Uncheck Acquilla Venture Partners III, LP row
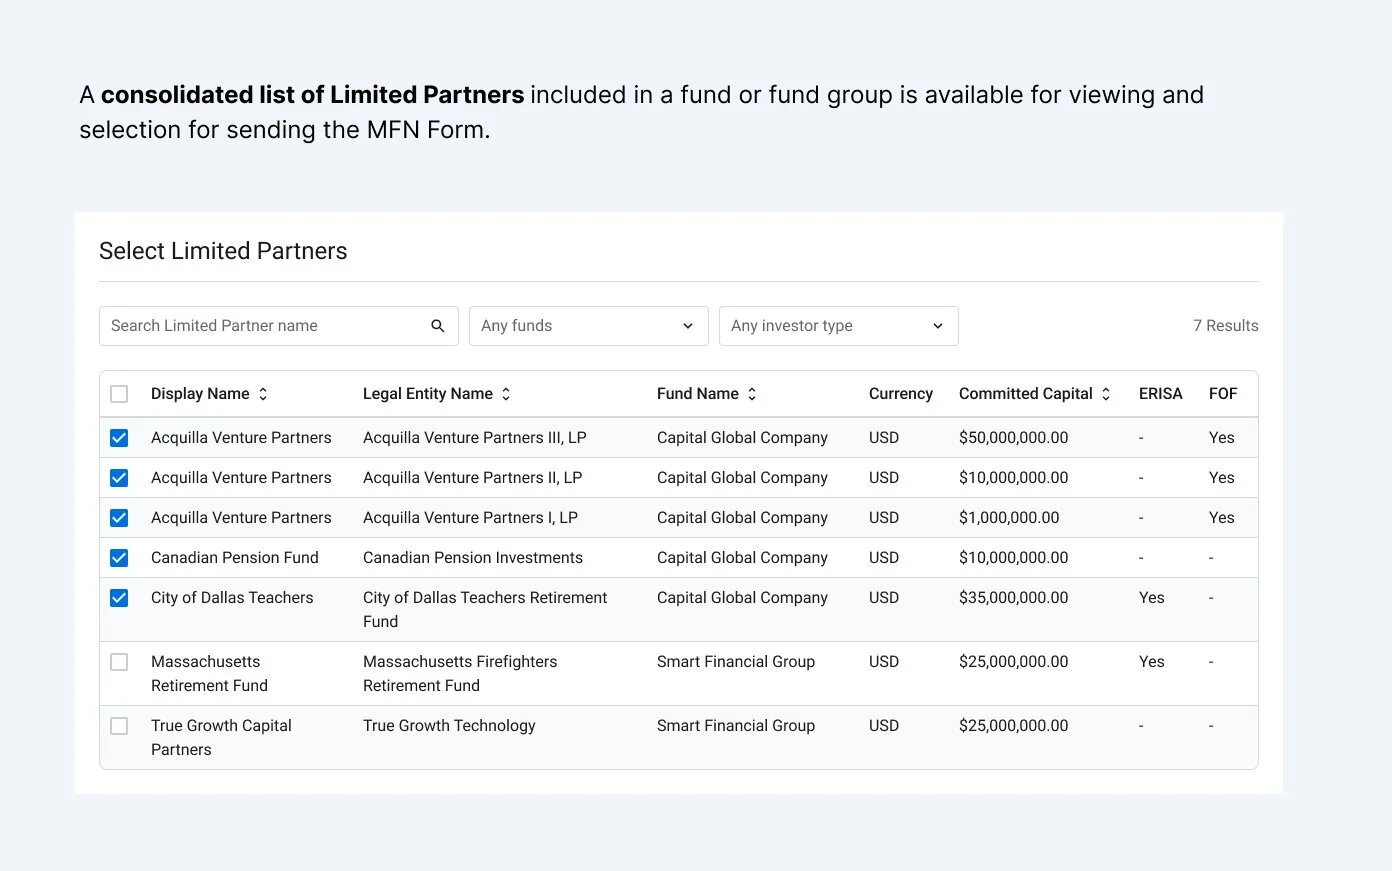 click(x=119, y=438)
